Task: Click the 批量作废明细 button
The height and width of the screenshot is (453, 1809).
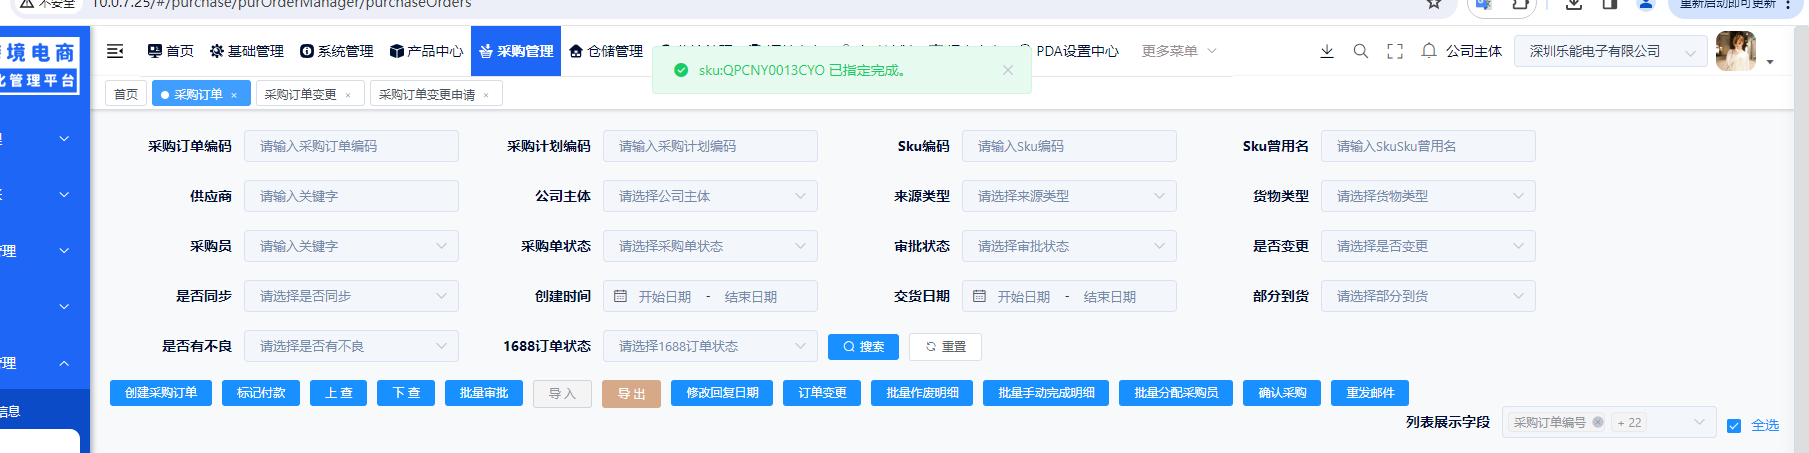Action: (922, 393)
